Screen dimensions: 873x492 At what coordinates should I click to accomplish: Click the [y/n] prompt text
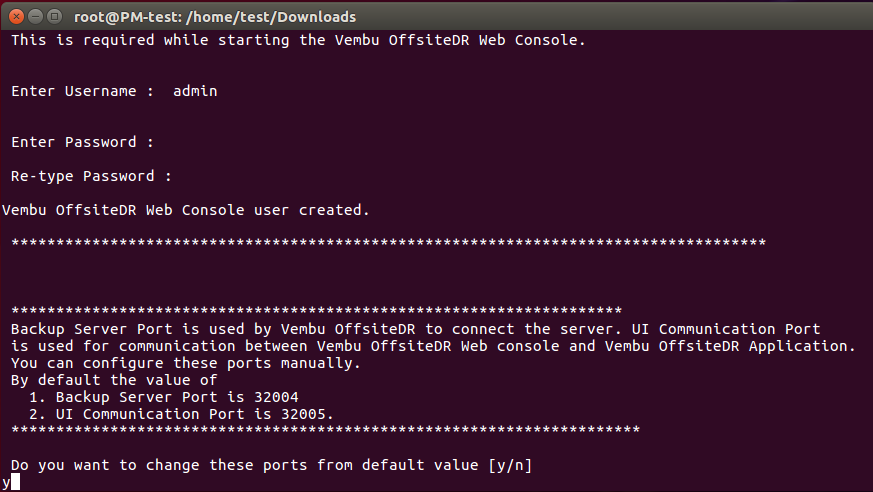(x=510, y=465)
